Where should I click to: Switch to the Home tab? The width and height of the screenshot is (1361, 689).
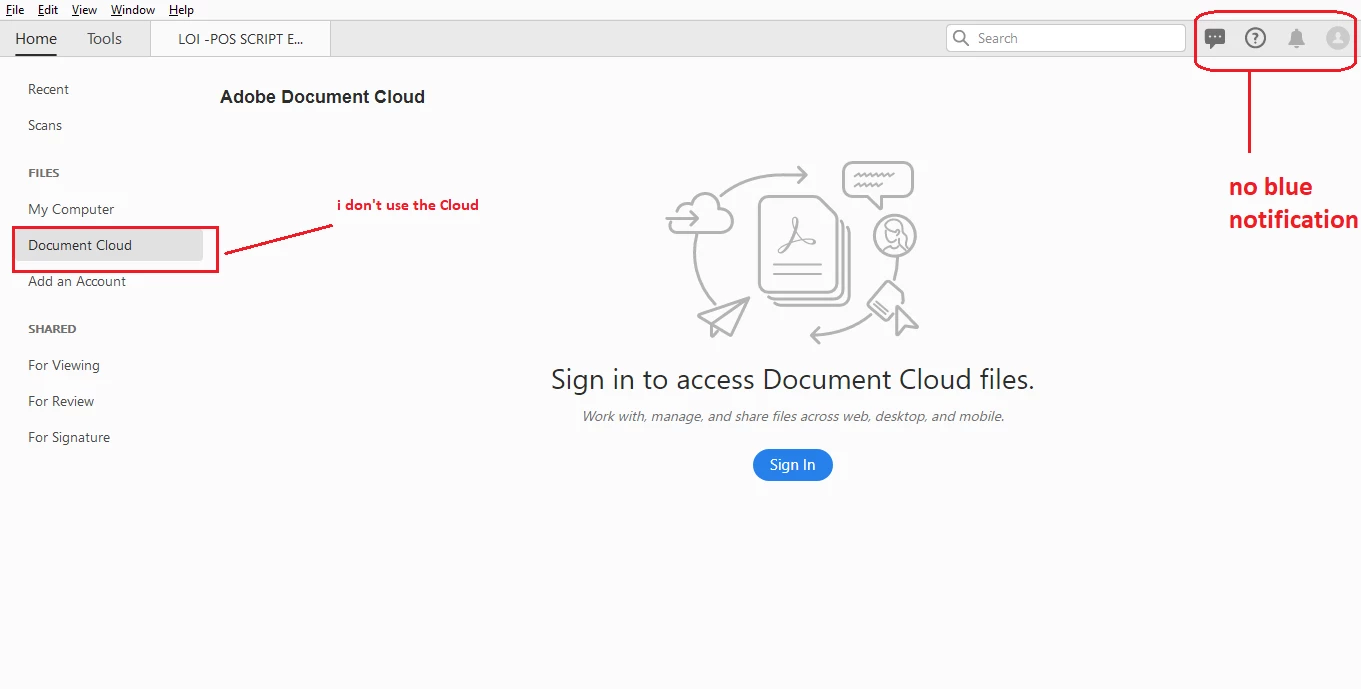pos(36,39)
